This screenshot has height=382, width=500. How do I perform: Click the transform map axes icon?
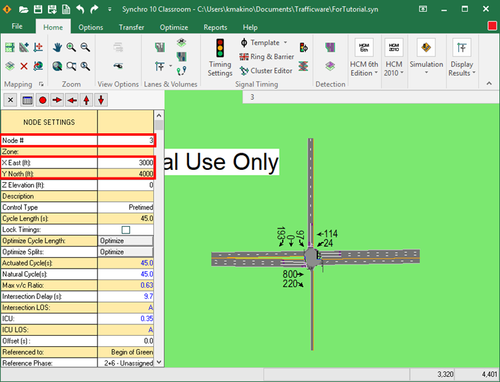(38, 48)
